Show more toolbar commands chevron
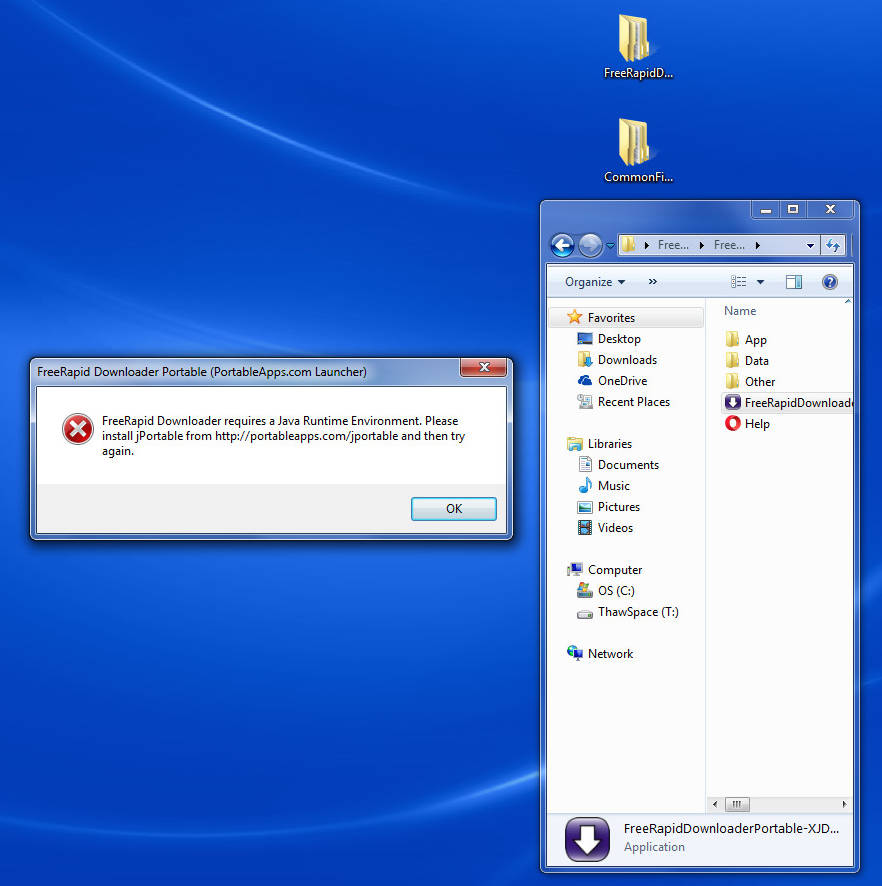 653,281
